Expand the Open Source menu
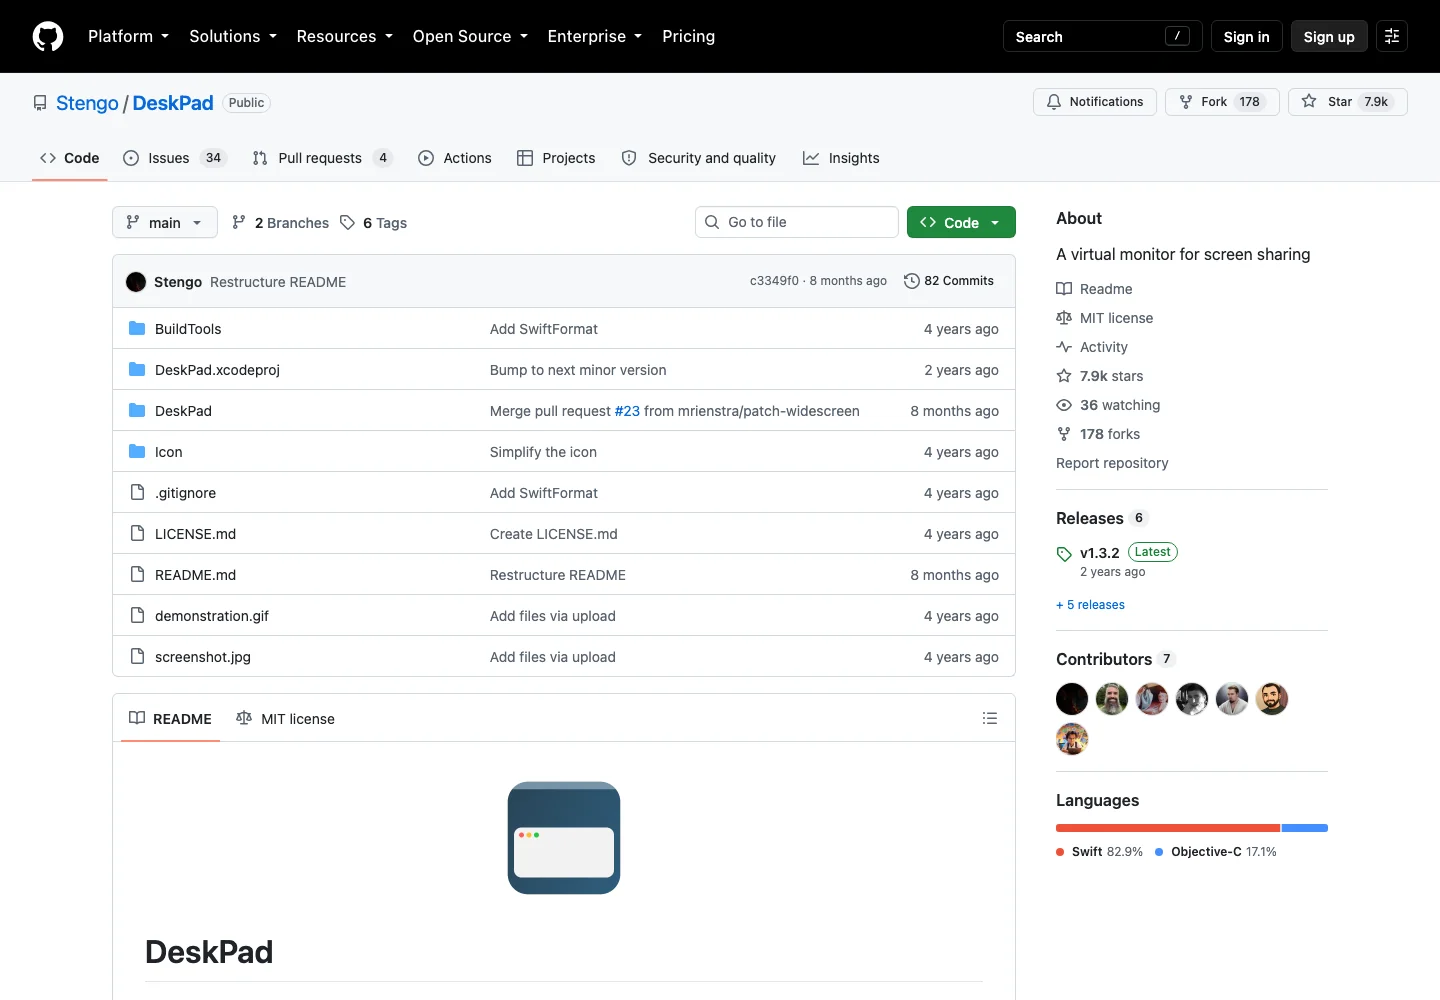Image resolution: width=1440 pixels, height=1000 pixels. (x=470, y=36)
